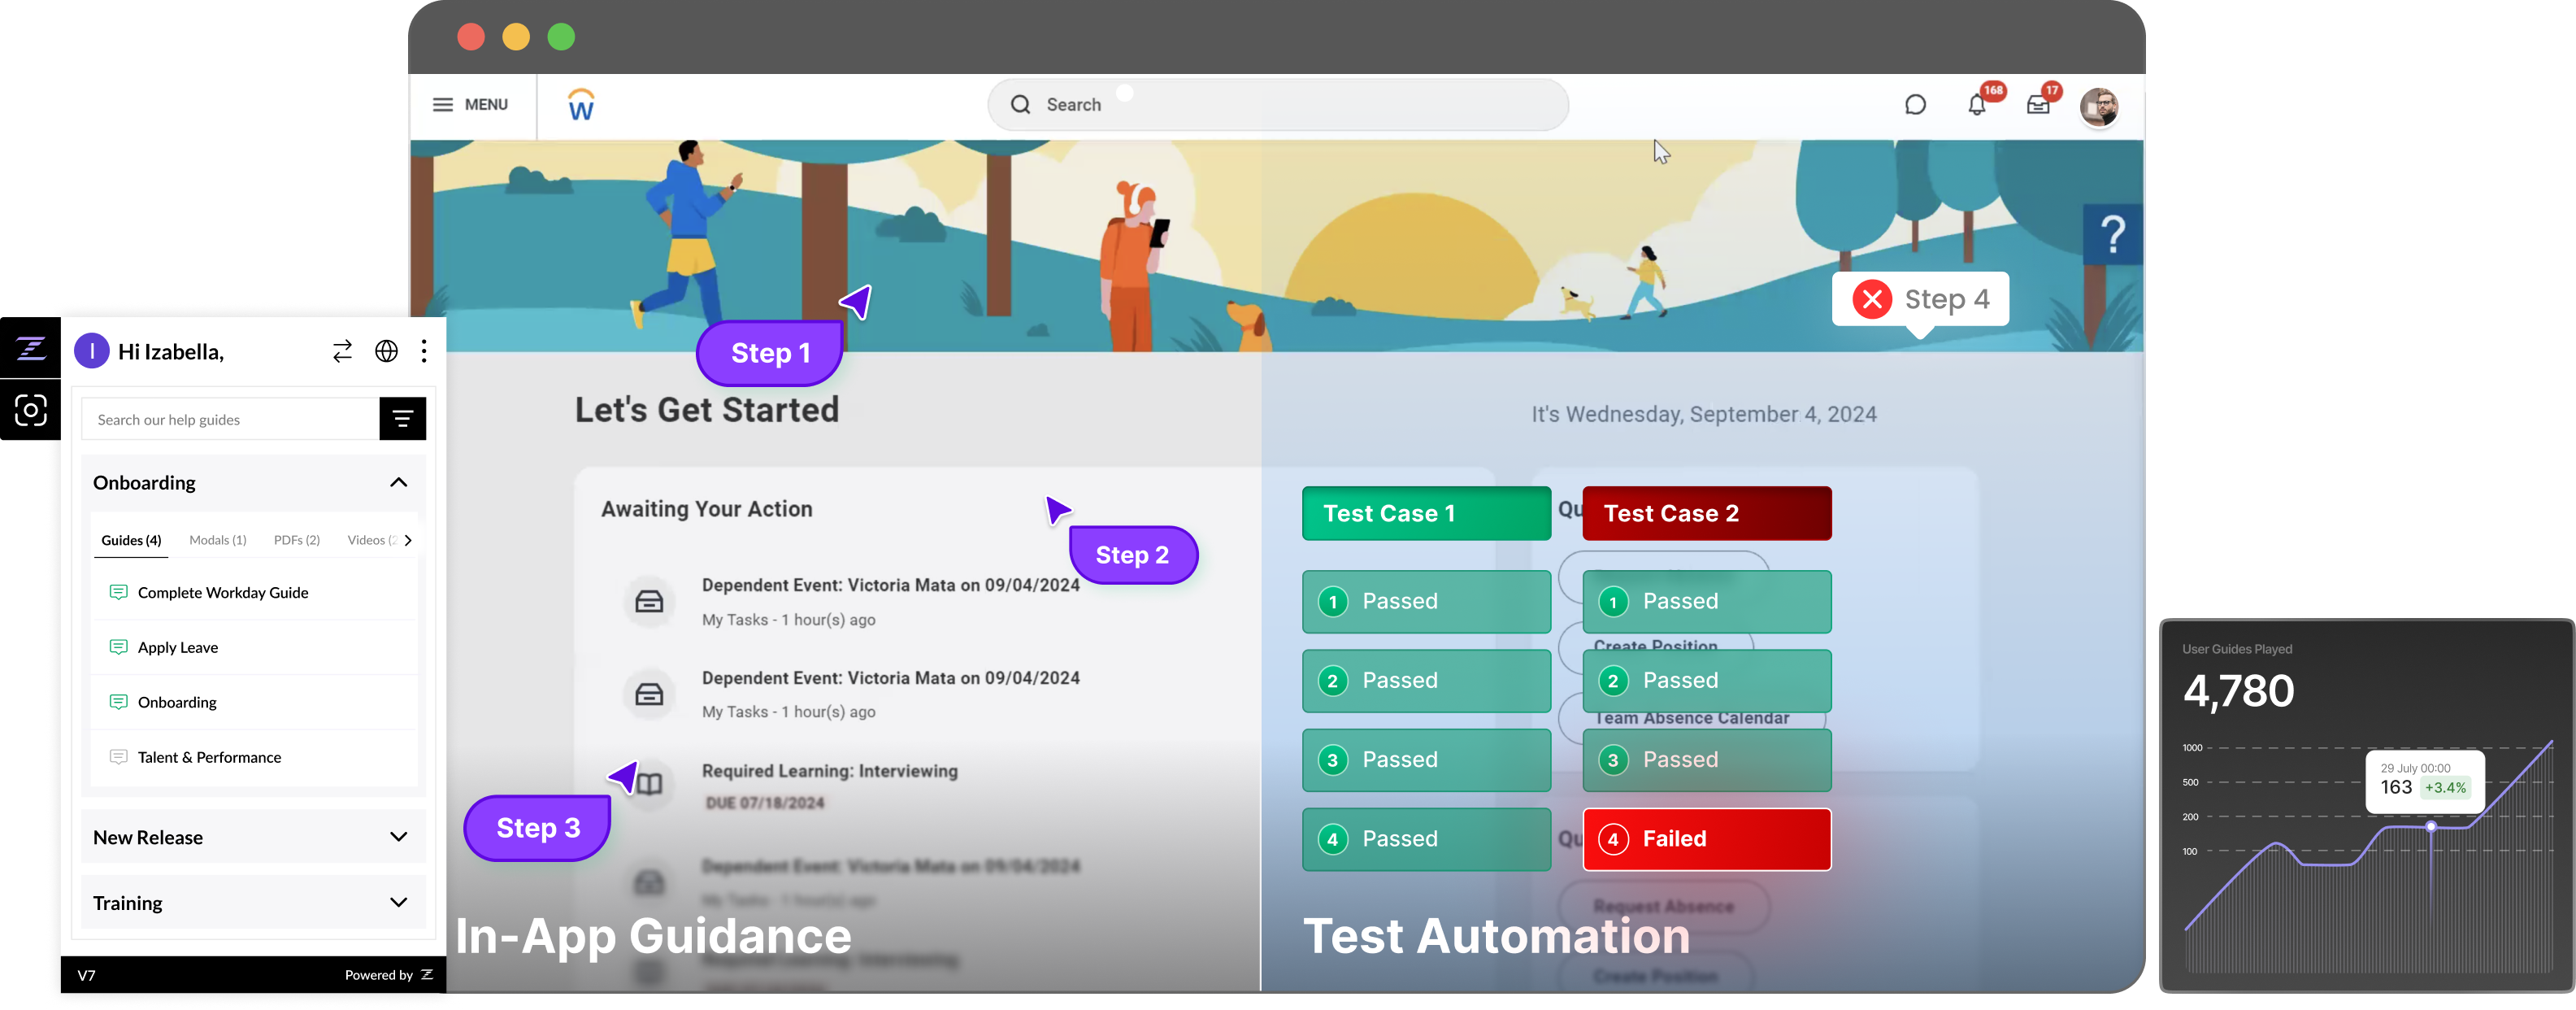Click the blue question mark help tab

coord(2113,235)
